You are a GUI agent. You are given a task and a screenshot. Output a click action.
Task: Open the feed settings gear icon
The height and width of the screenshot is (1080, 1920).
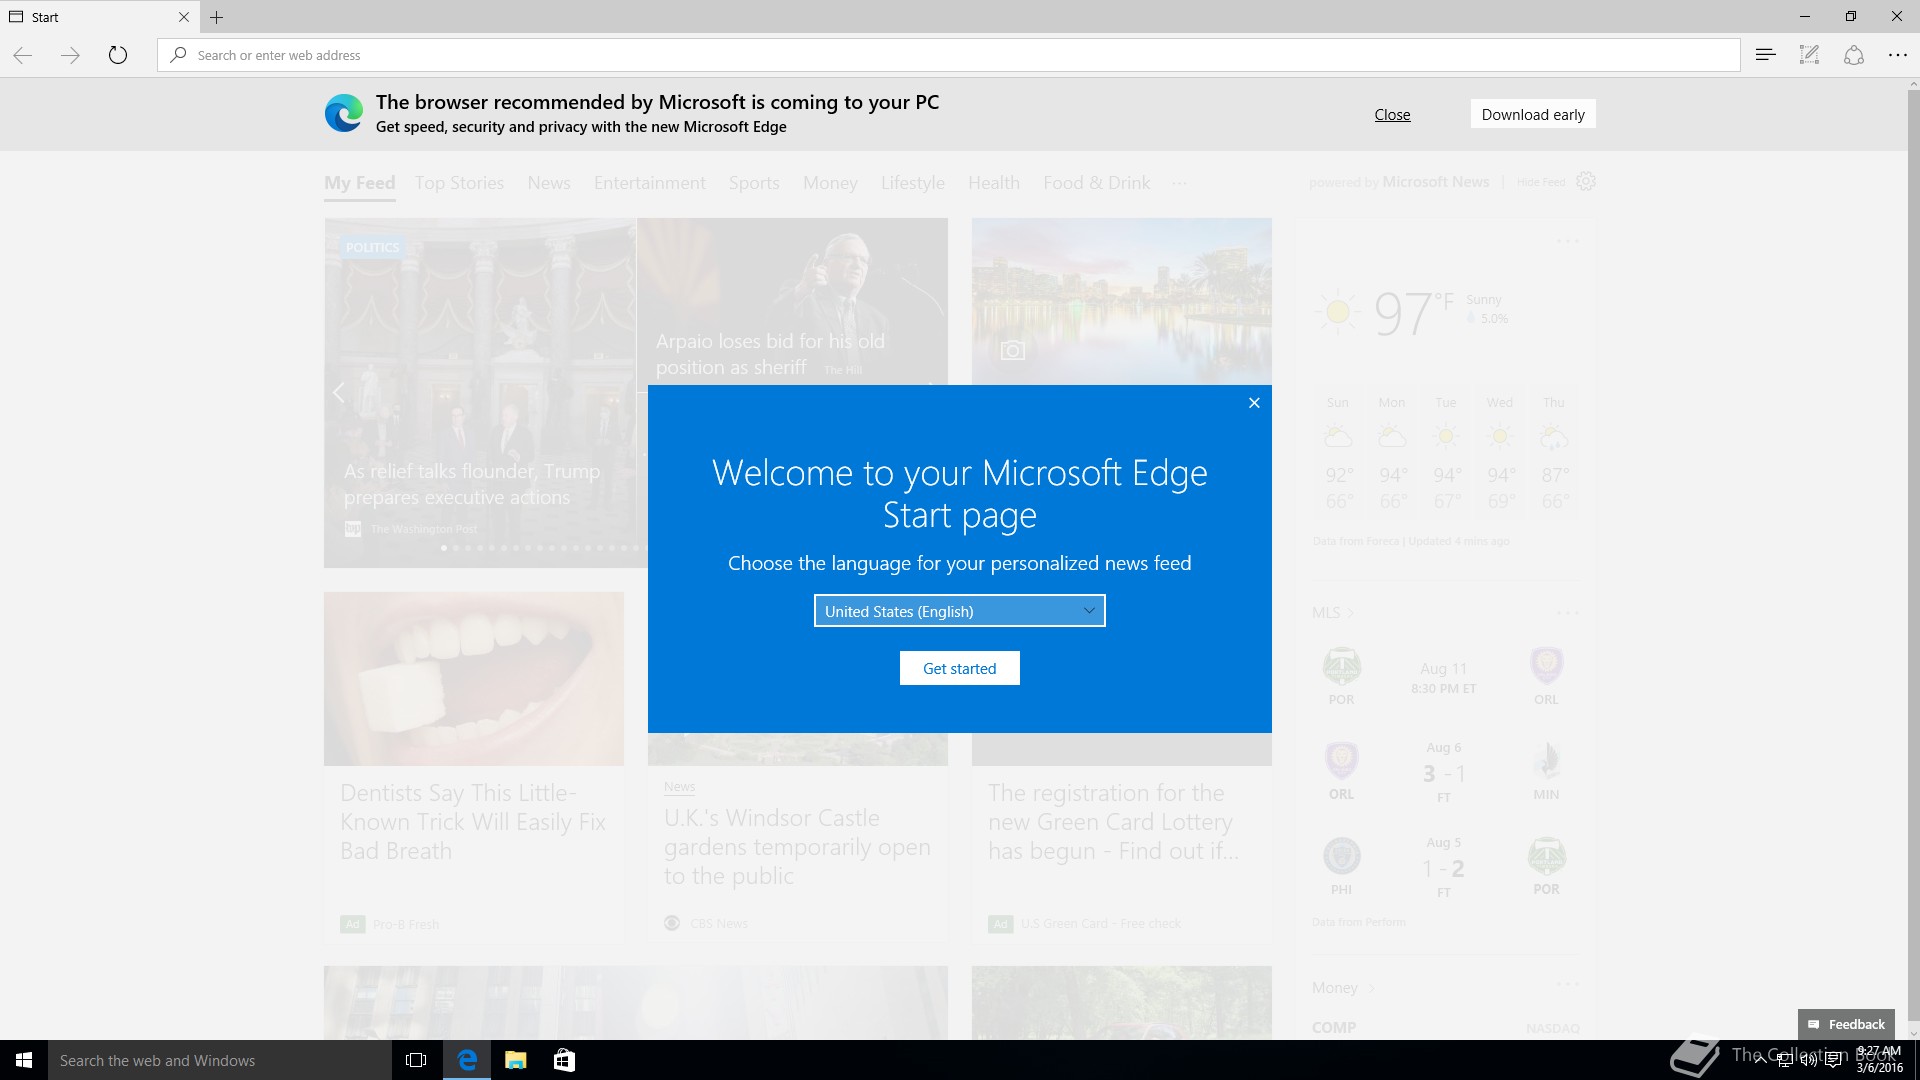(x=1586, y=182)
